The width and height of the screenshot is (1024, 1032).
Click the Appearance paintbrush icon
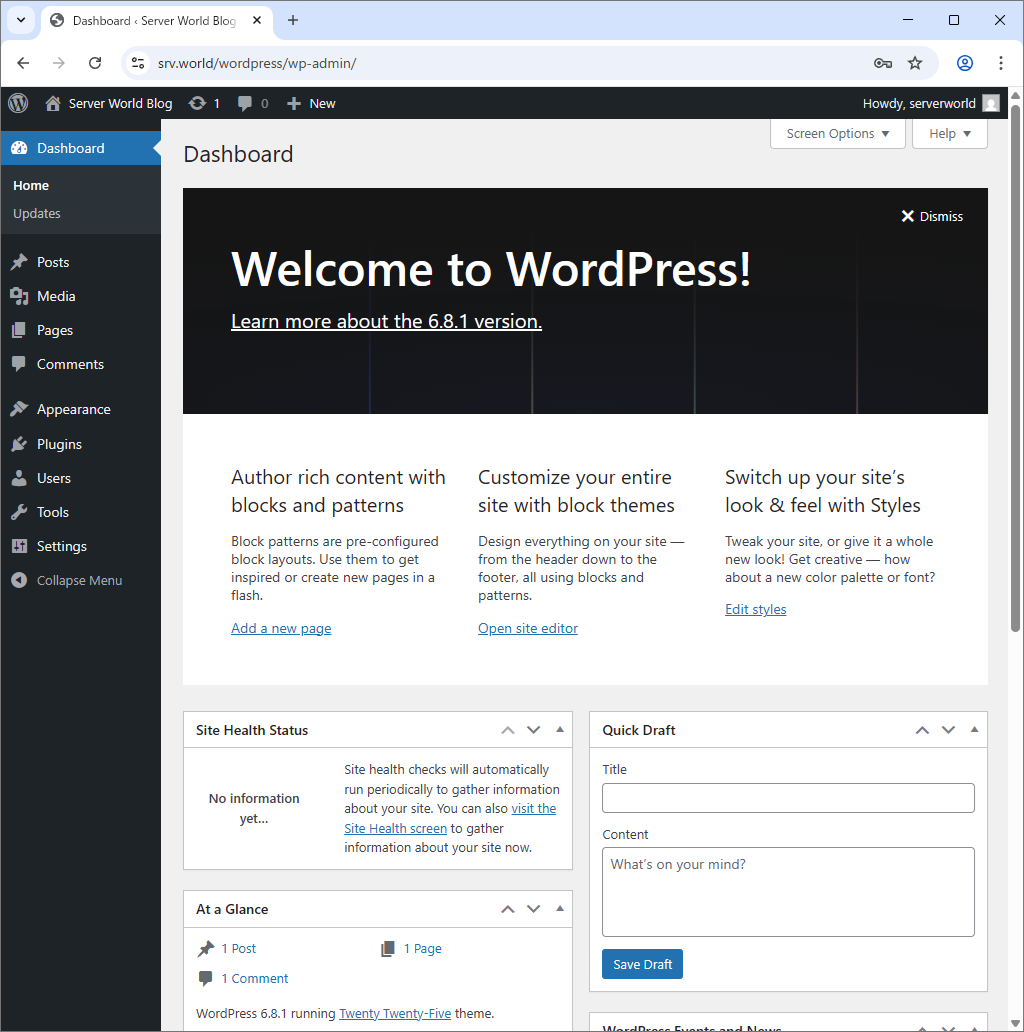19,409
